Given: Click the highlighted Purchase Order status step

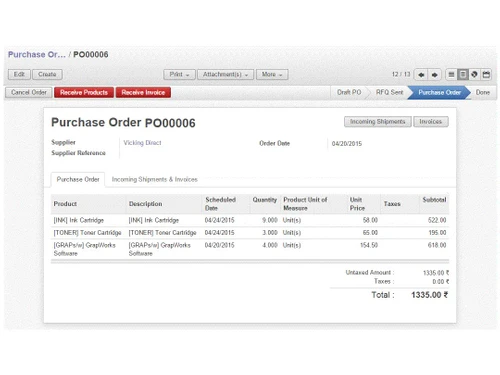Looking at the screenshot, I should [439, 92].
